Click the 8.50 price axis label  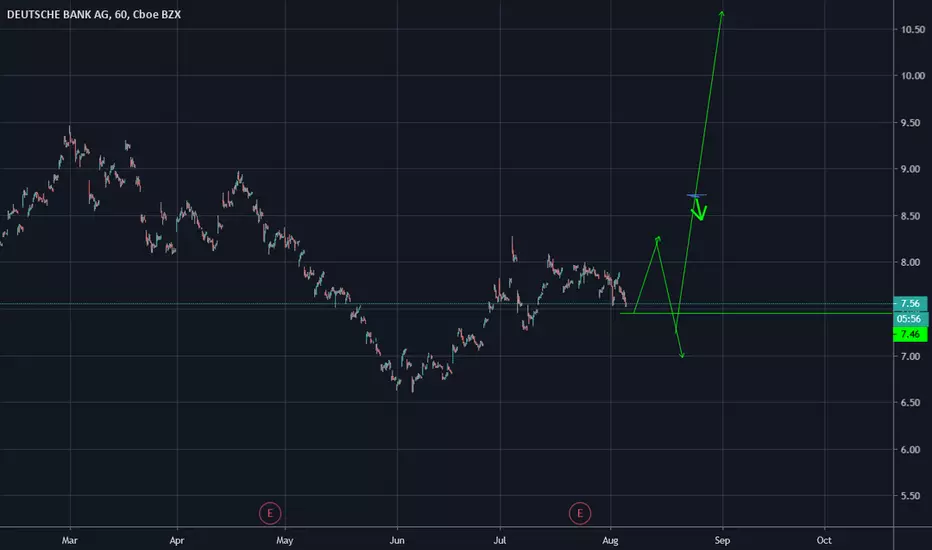913,216
